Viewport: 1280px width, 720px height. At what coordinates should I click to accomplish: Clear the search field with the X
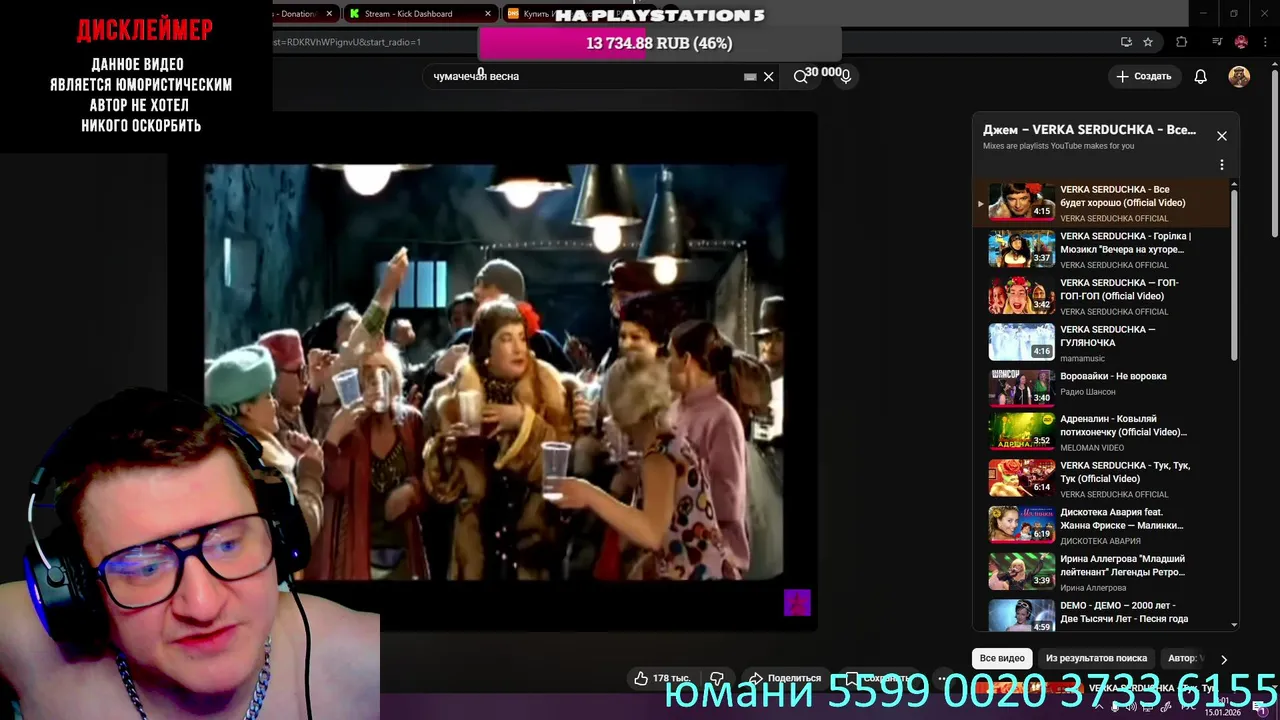pos(768,76)
